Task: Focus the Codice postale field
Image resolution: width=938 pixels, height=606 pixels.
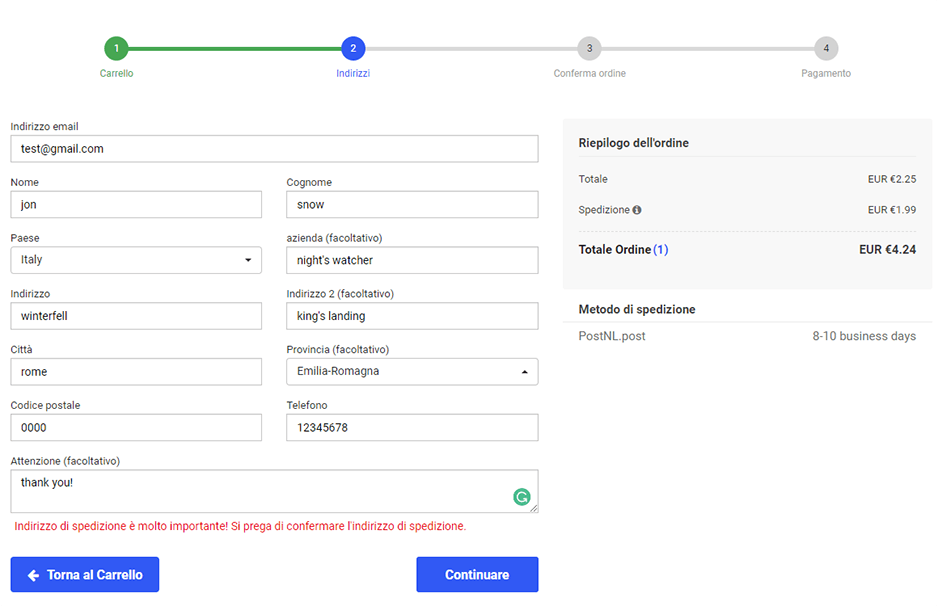Action: [x=136, y=428]
